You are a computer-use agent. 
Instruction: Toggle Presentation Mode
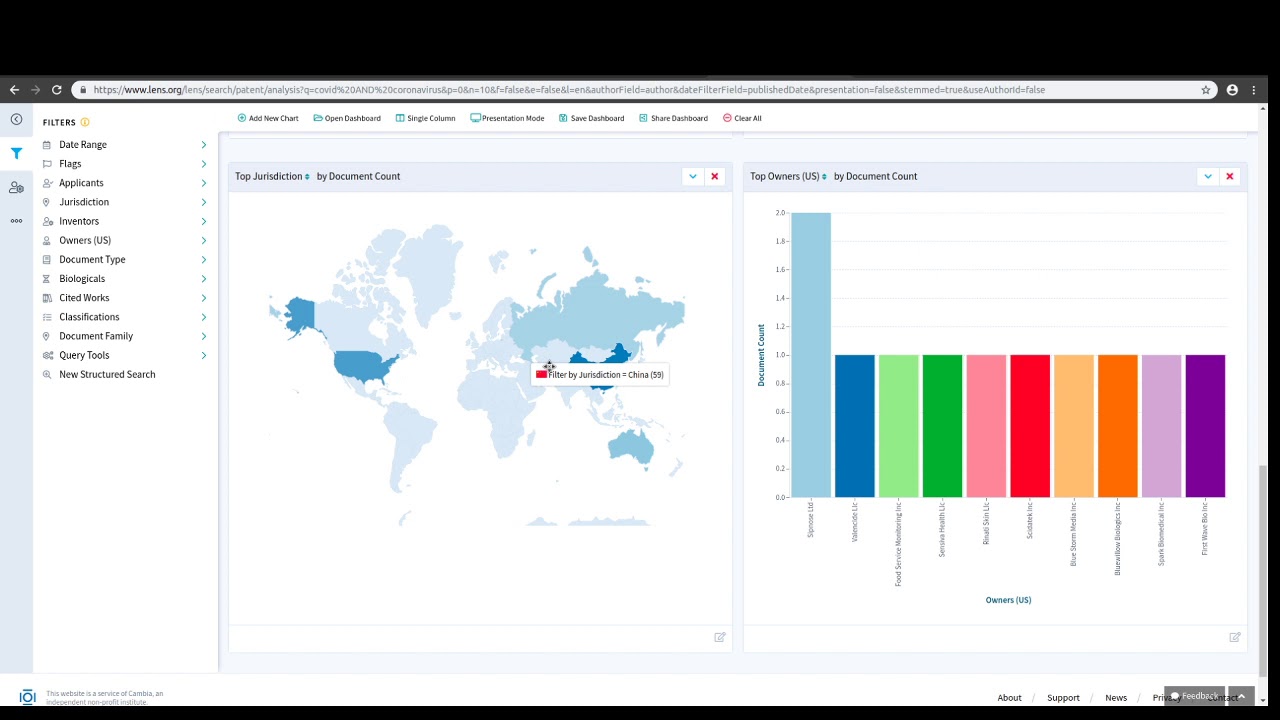coord(507,118)
